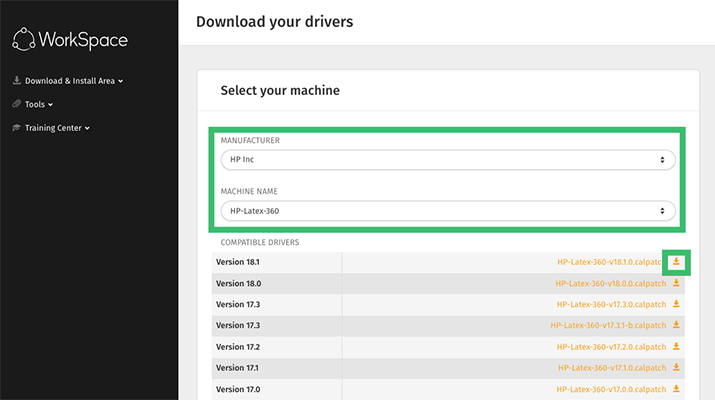The height and width of the screenshot is (400, 715).
Task: Expand the Download & Install Area menu
Action: (x=74, y=81)
